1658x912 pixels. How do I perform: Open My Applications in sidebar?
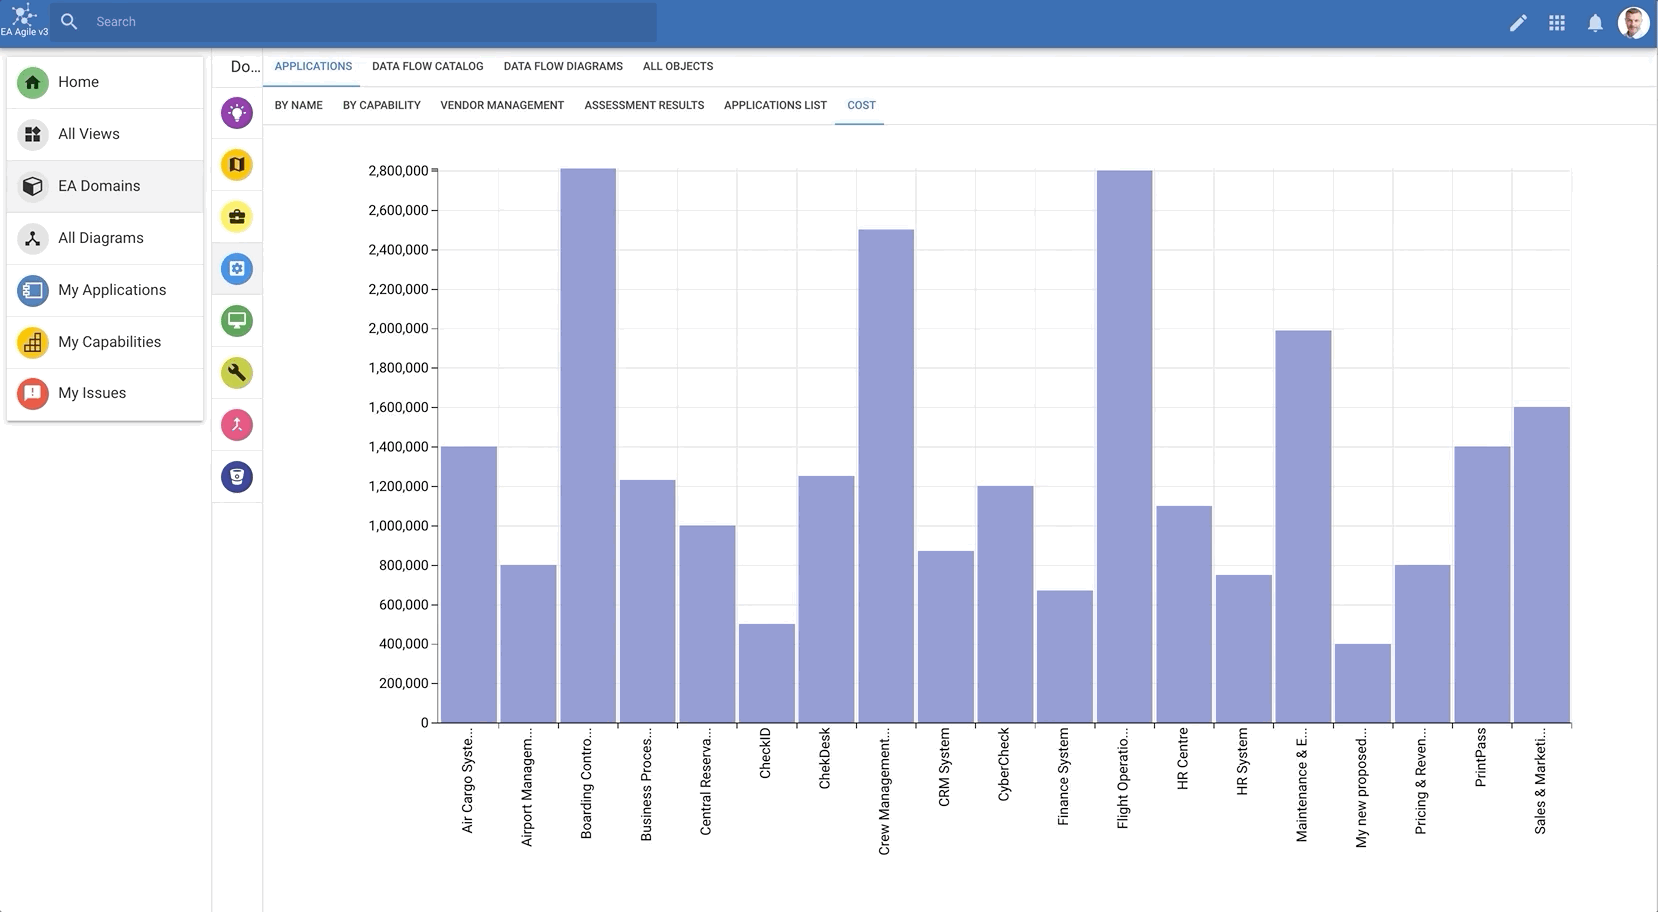[112, 290]
